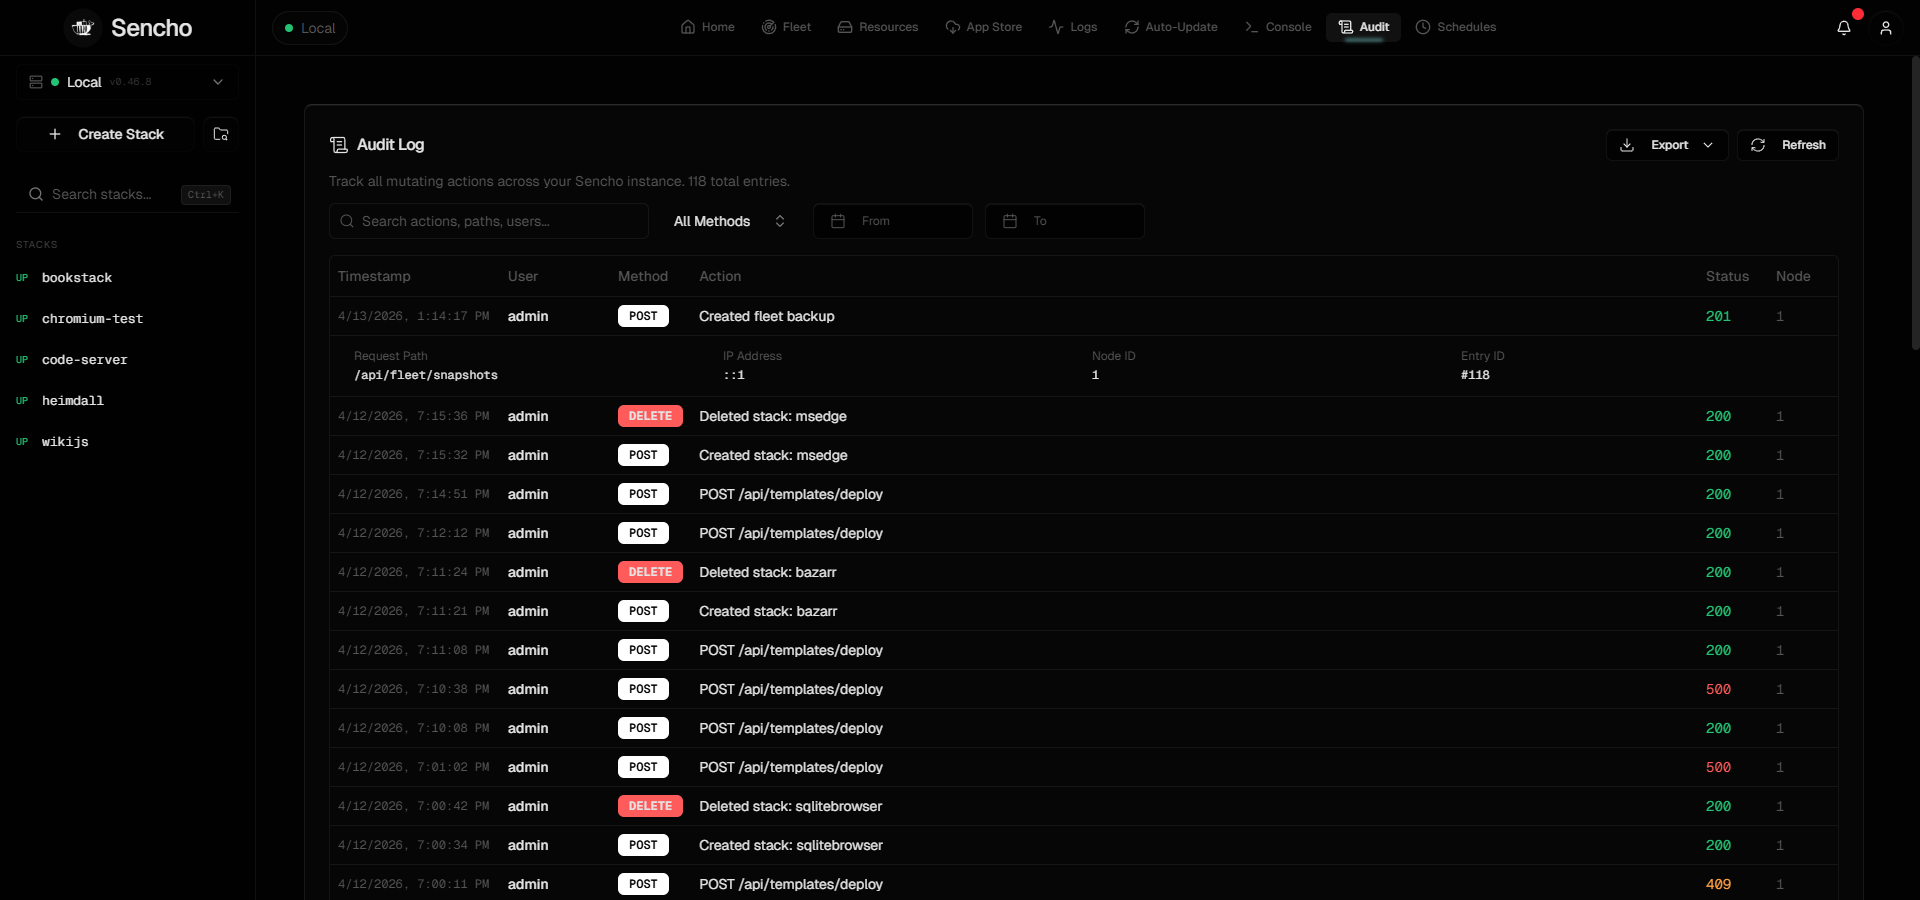Click the page vertical scrollbar
Image resolution: width=1920 pixels, height=900 pixels.
click(x=1915, y=203)
